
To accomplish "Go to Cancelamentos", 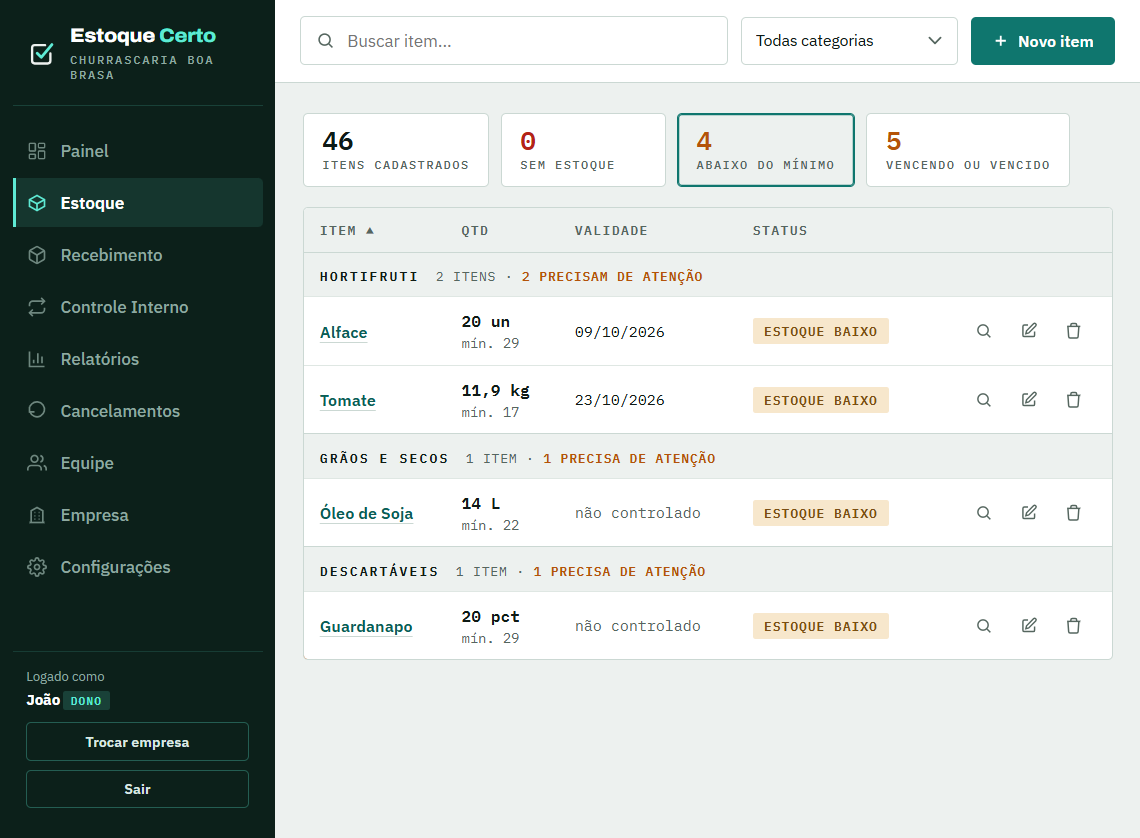I will coord(138,411).
